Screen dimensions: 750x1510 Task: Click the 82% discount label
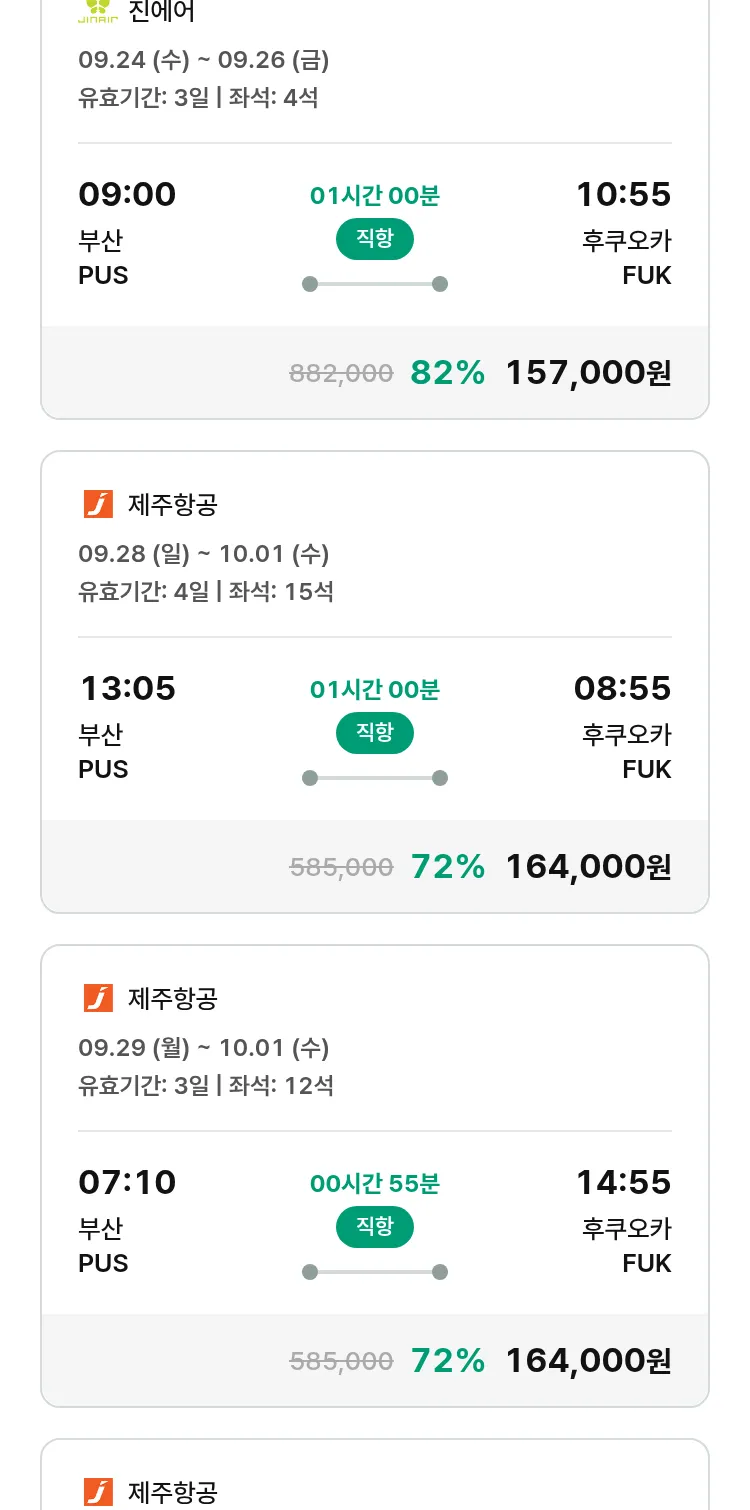click(447, 373)
